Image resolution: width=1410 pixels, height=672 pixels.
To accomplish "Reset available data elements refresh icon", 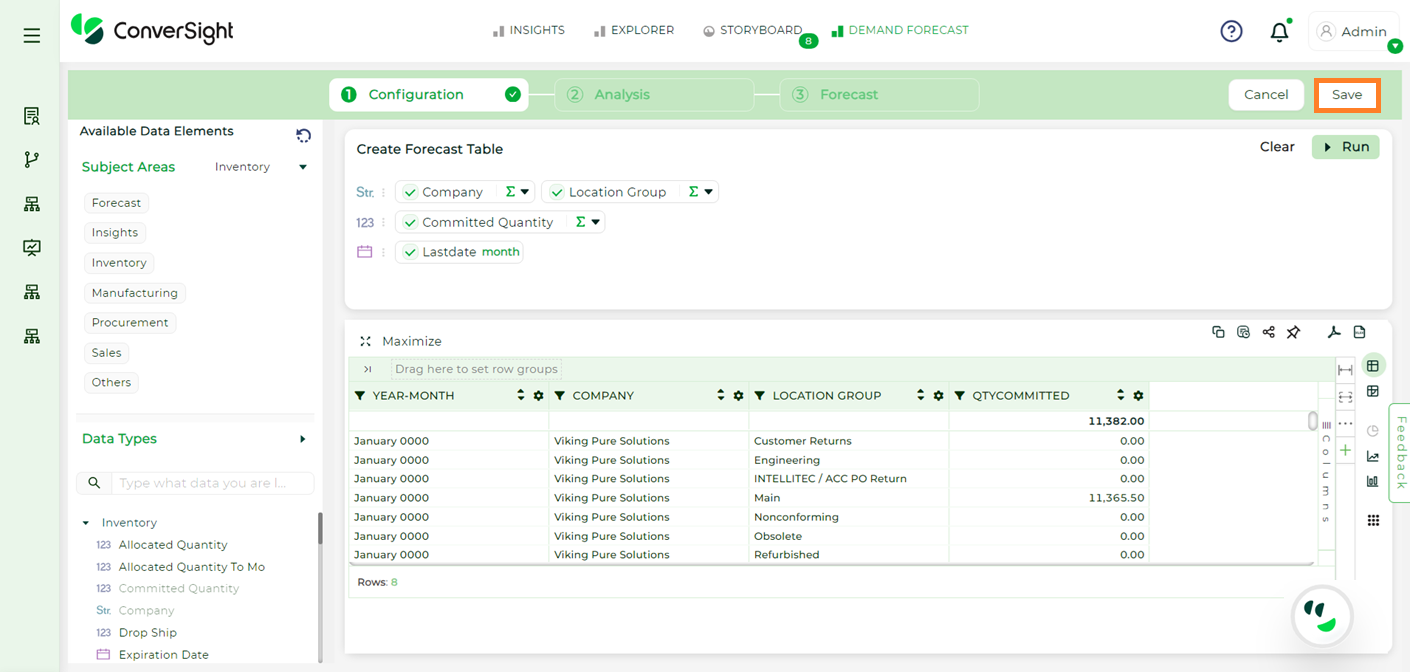I will (303, 135).
